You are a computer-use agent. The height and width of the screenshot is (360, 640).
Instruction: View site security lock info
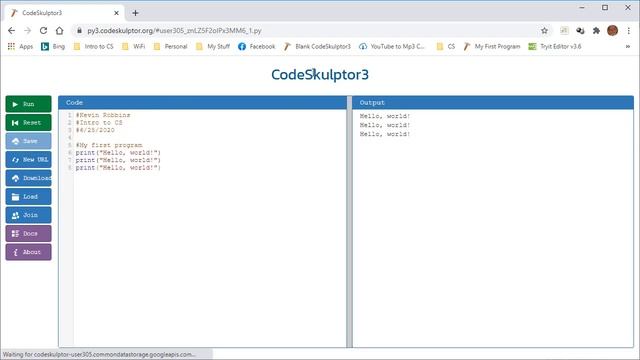coord(80,31)
